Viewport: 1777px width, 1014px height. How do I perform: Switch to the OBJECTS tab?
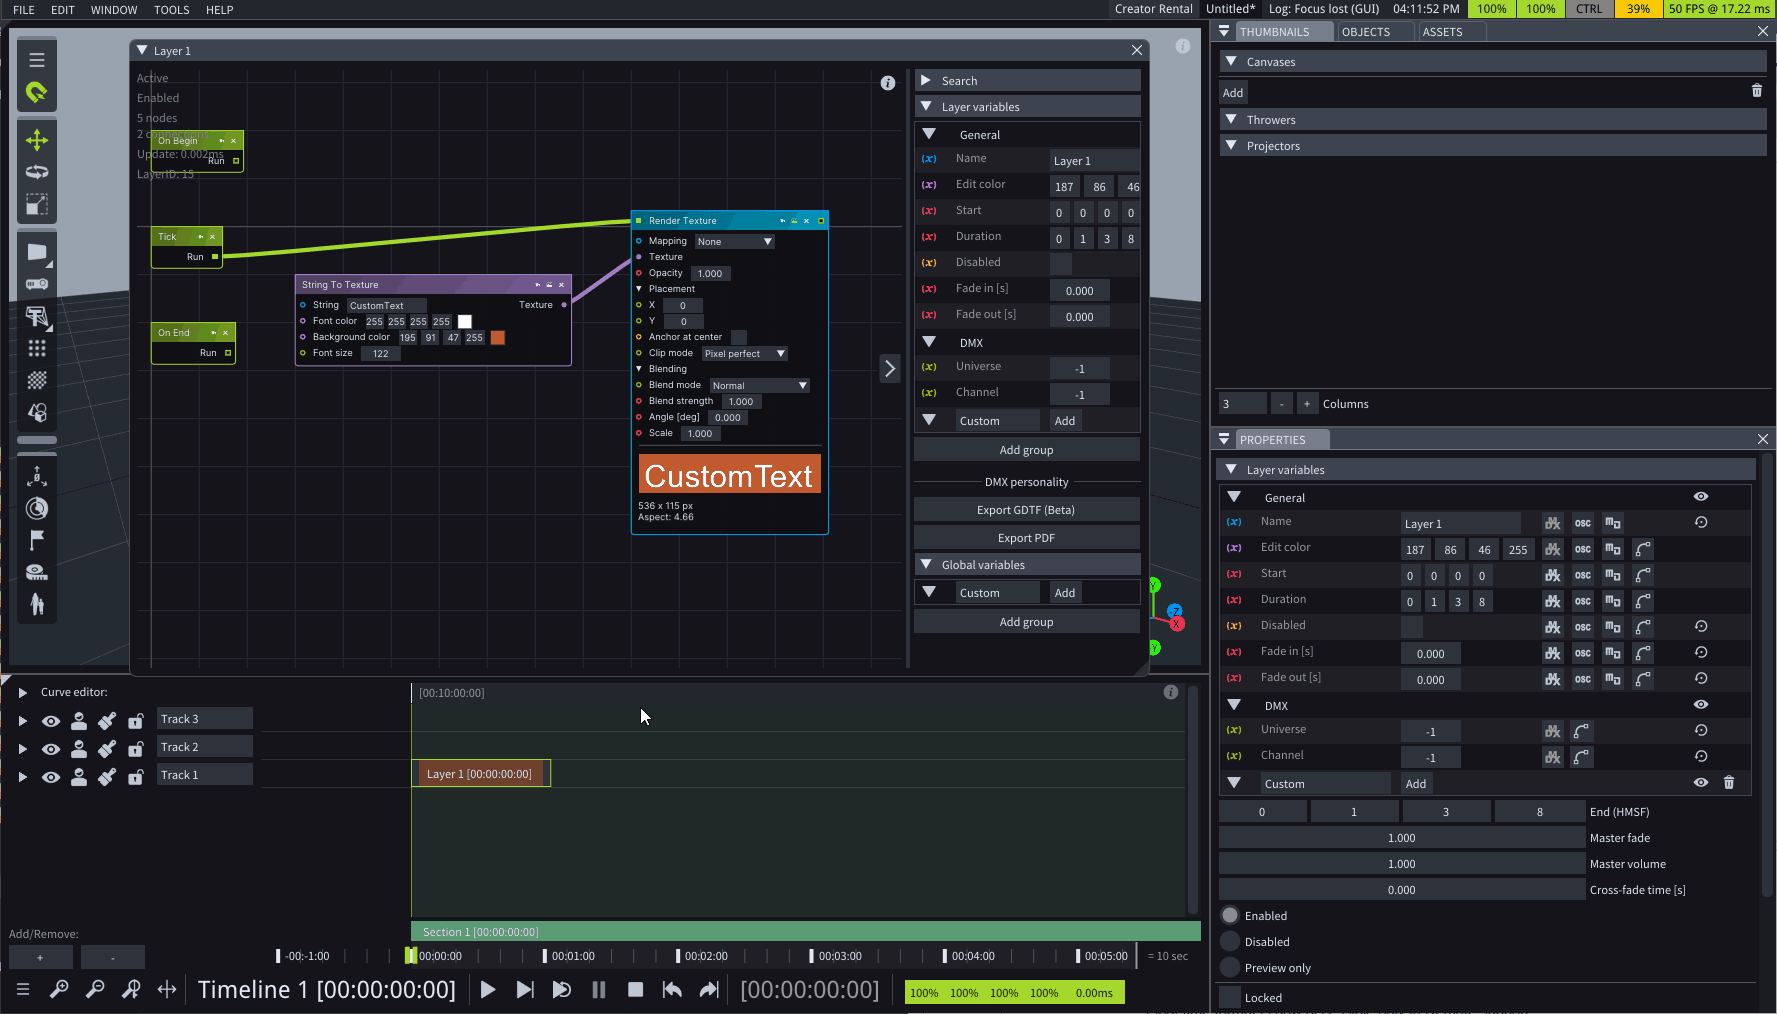1365,32
